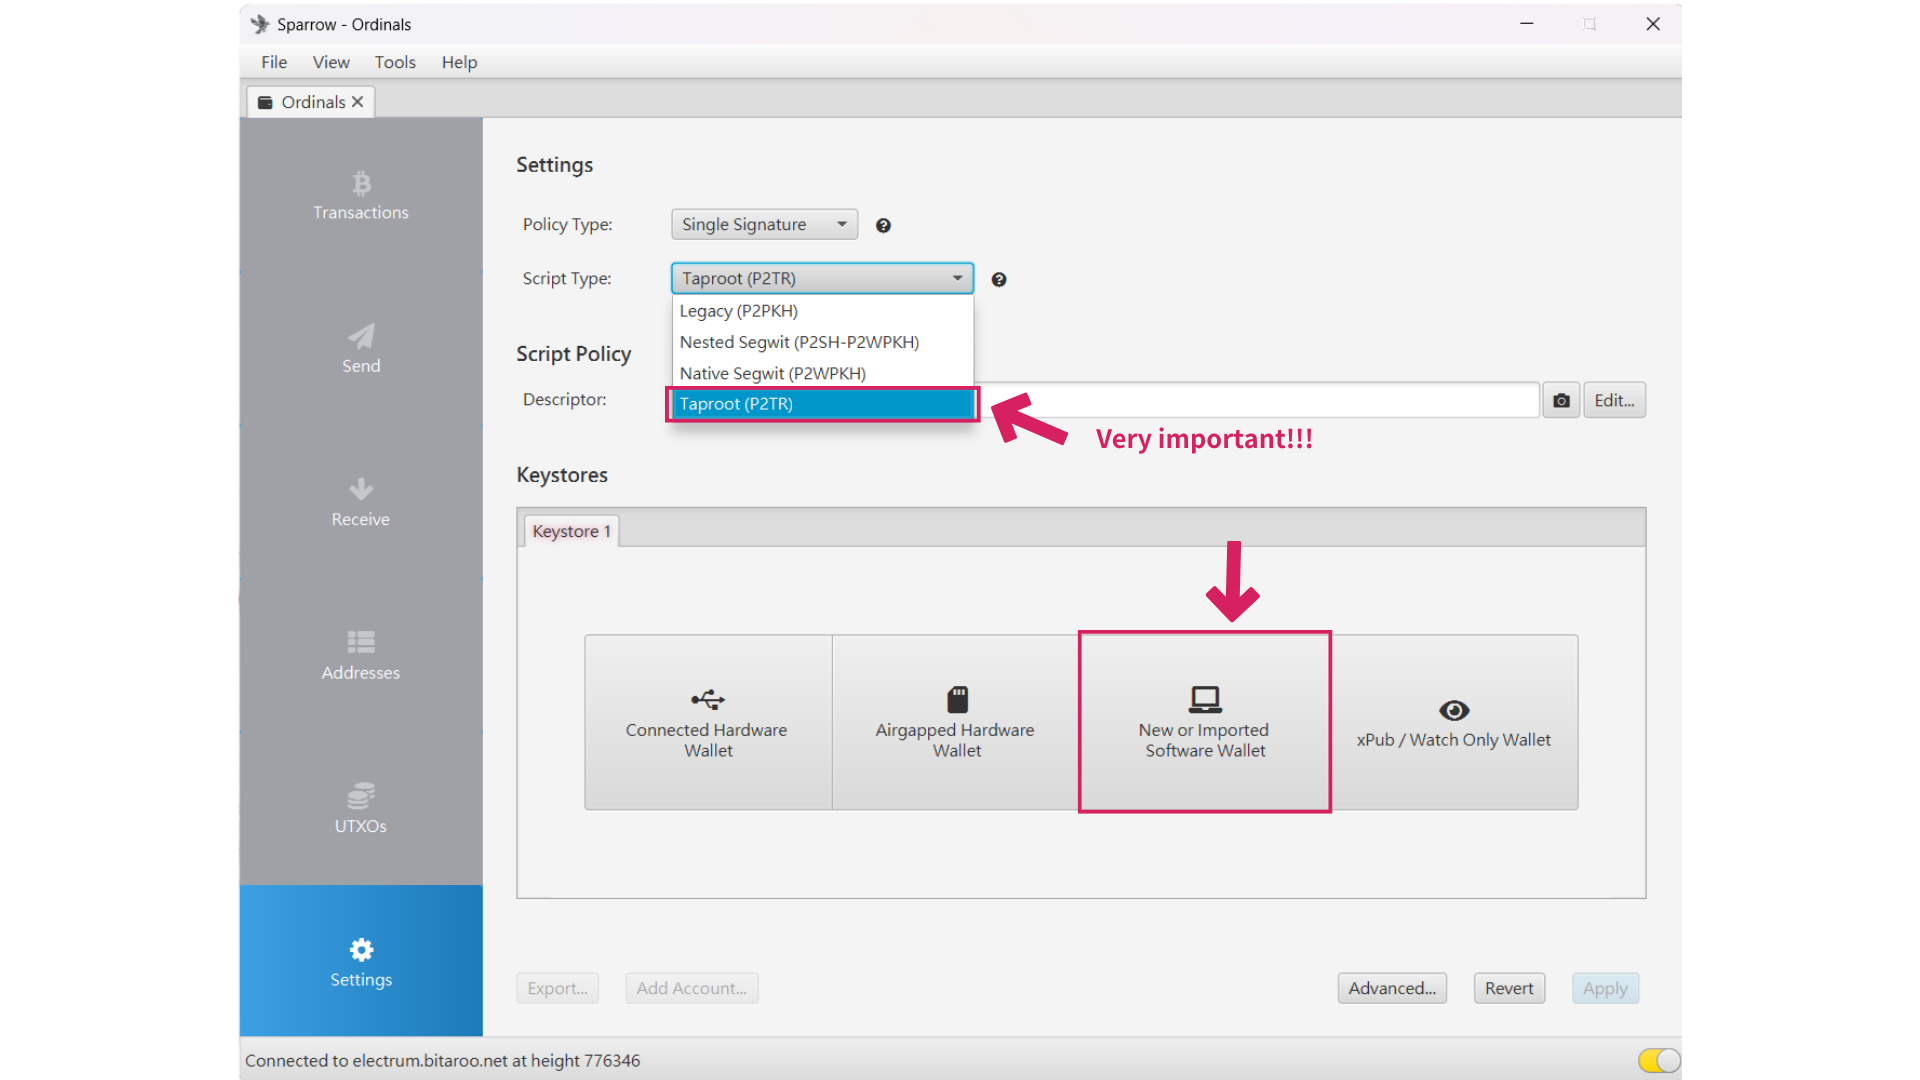This screenshot has width=1920, height=1080.
Task: Click the camera scan descriptor icon
Action: pos(1561,400)
